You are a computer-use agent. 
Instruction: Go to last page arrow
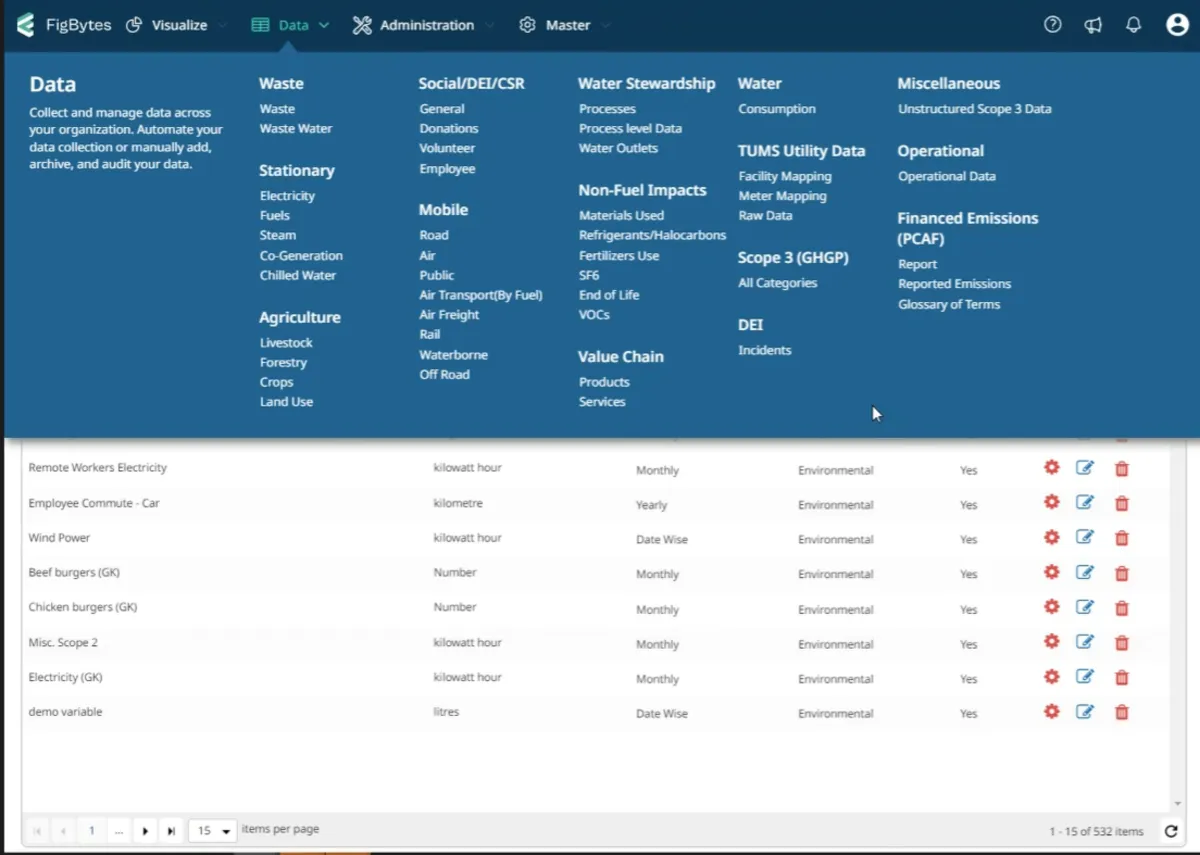(171, 831)
